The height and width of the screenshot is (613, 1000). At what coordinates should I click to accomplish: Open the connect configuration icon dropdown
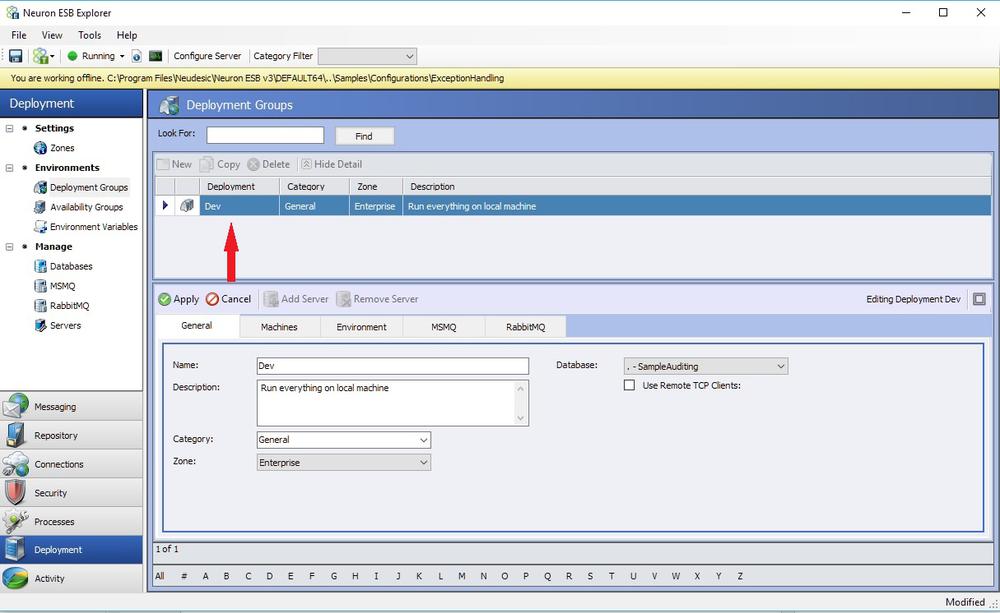(x=43, y=56)
